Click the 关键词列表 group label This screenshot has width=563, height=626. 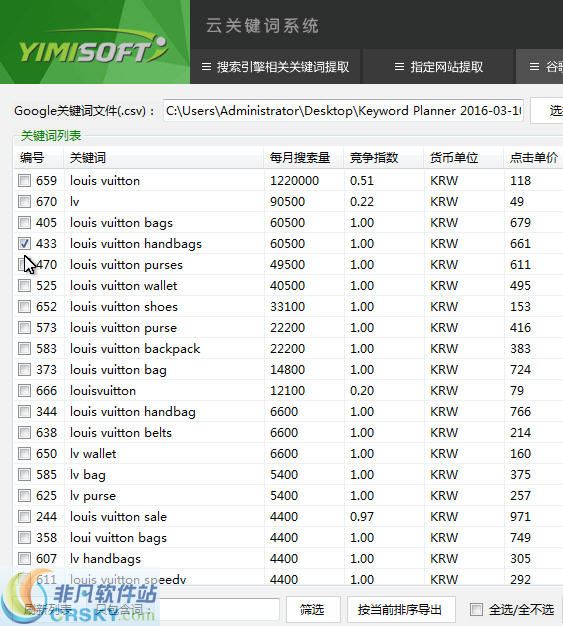[51, 136]
